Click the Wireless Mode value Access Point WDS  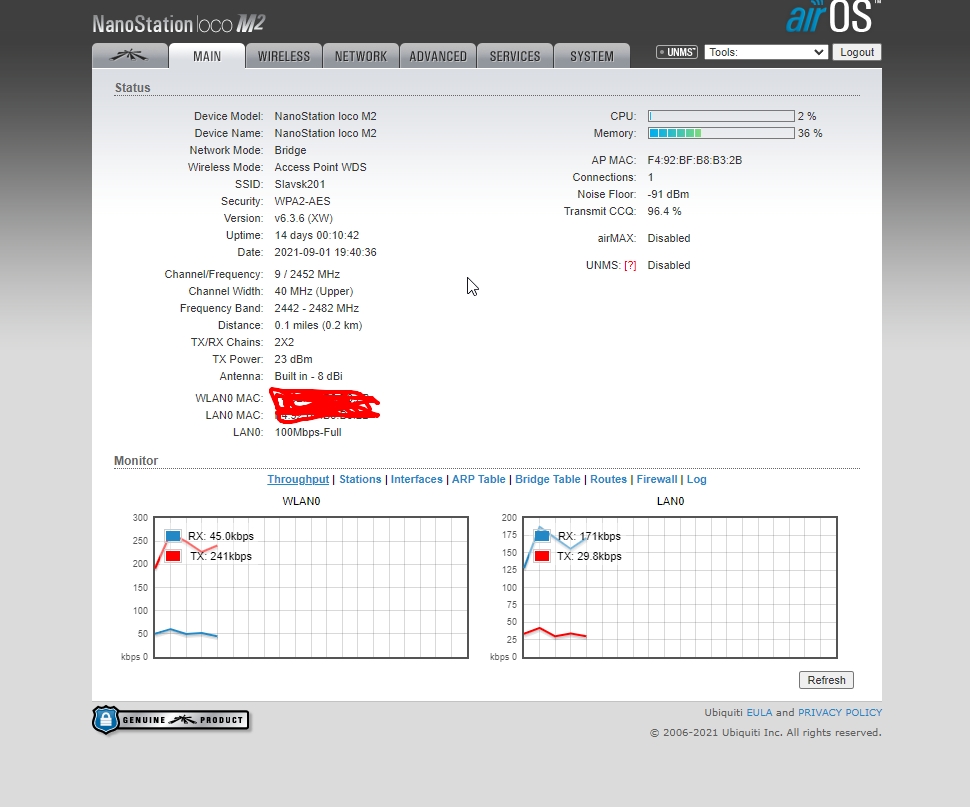pos(320,168)
